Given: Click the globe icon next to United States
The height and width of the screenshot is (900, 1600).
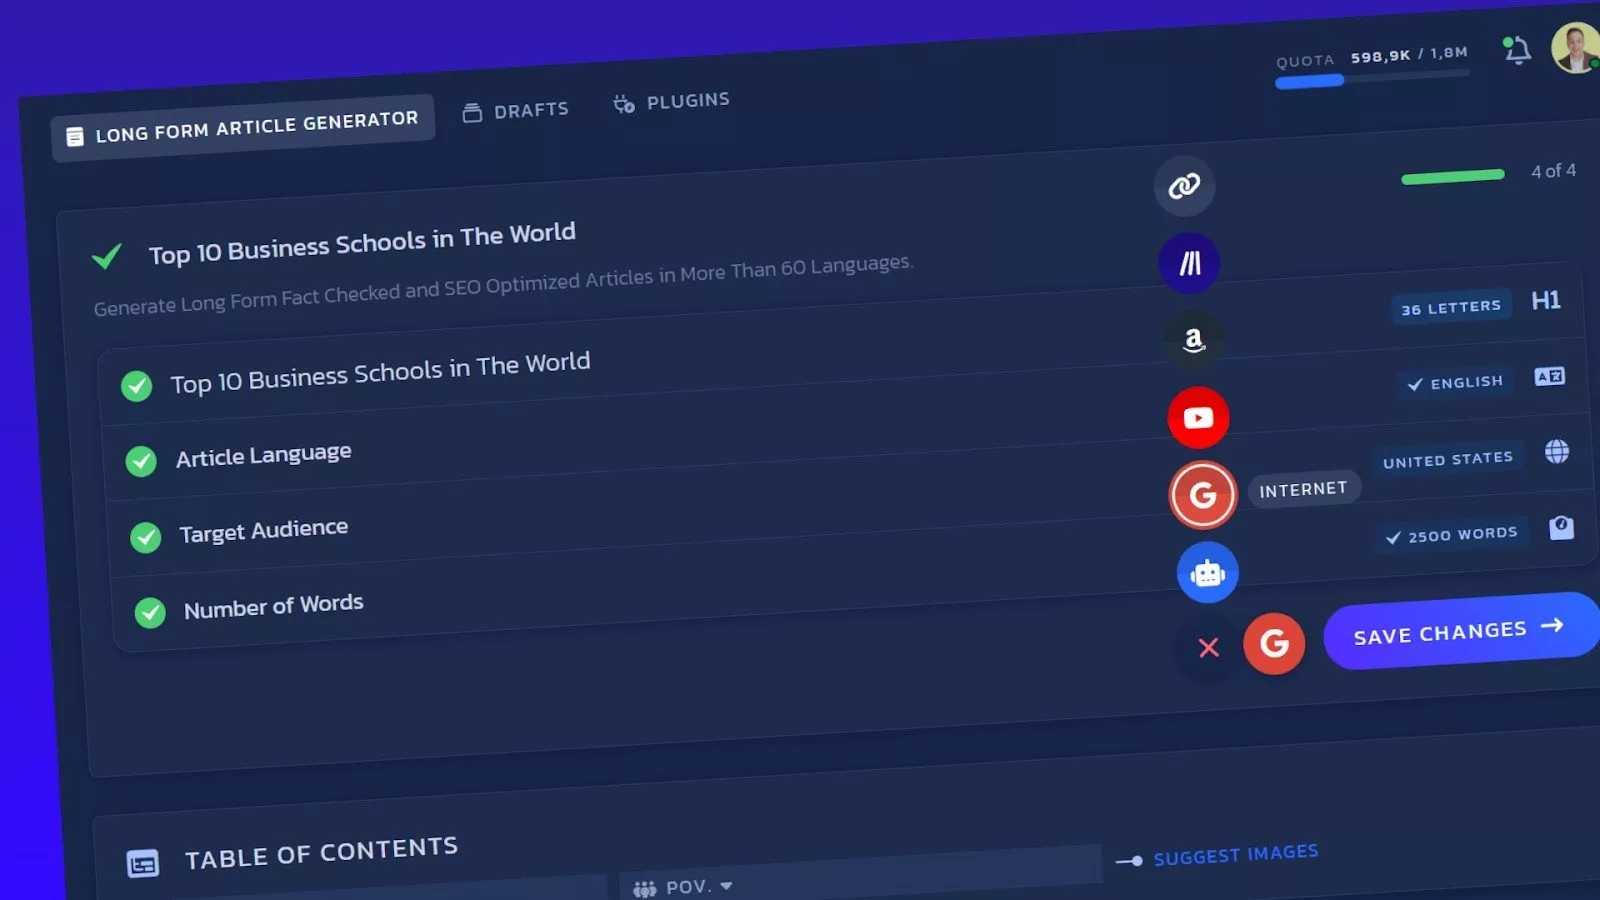Looking at the screenshot, I should pos(1556,452).
